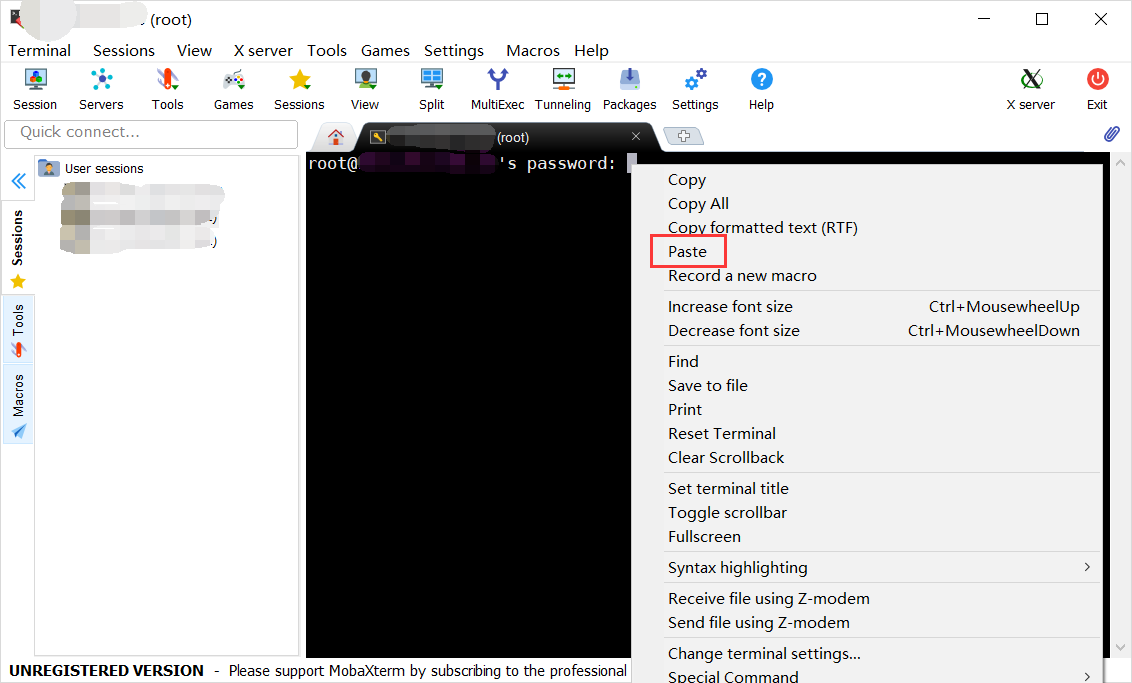Switch to the Macros side tab
Screen dimensions: 1132x683
[x=18, y=404]
